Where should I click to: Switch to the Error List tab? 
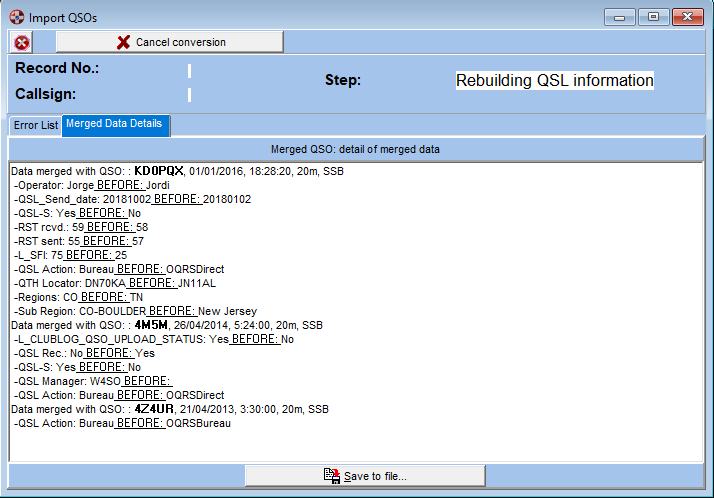[35, 125]
